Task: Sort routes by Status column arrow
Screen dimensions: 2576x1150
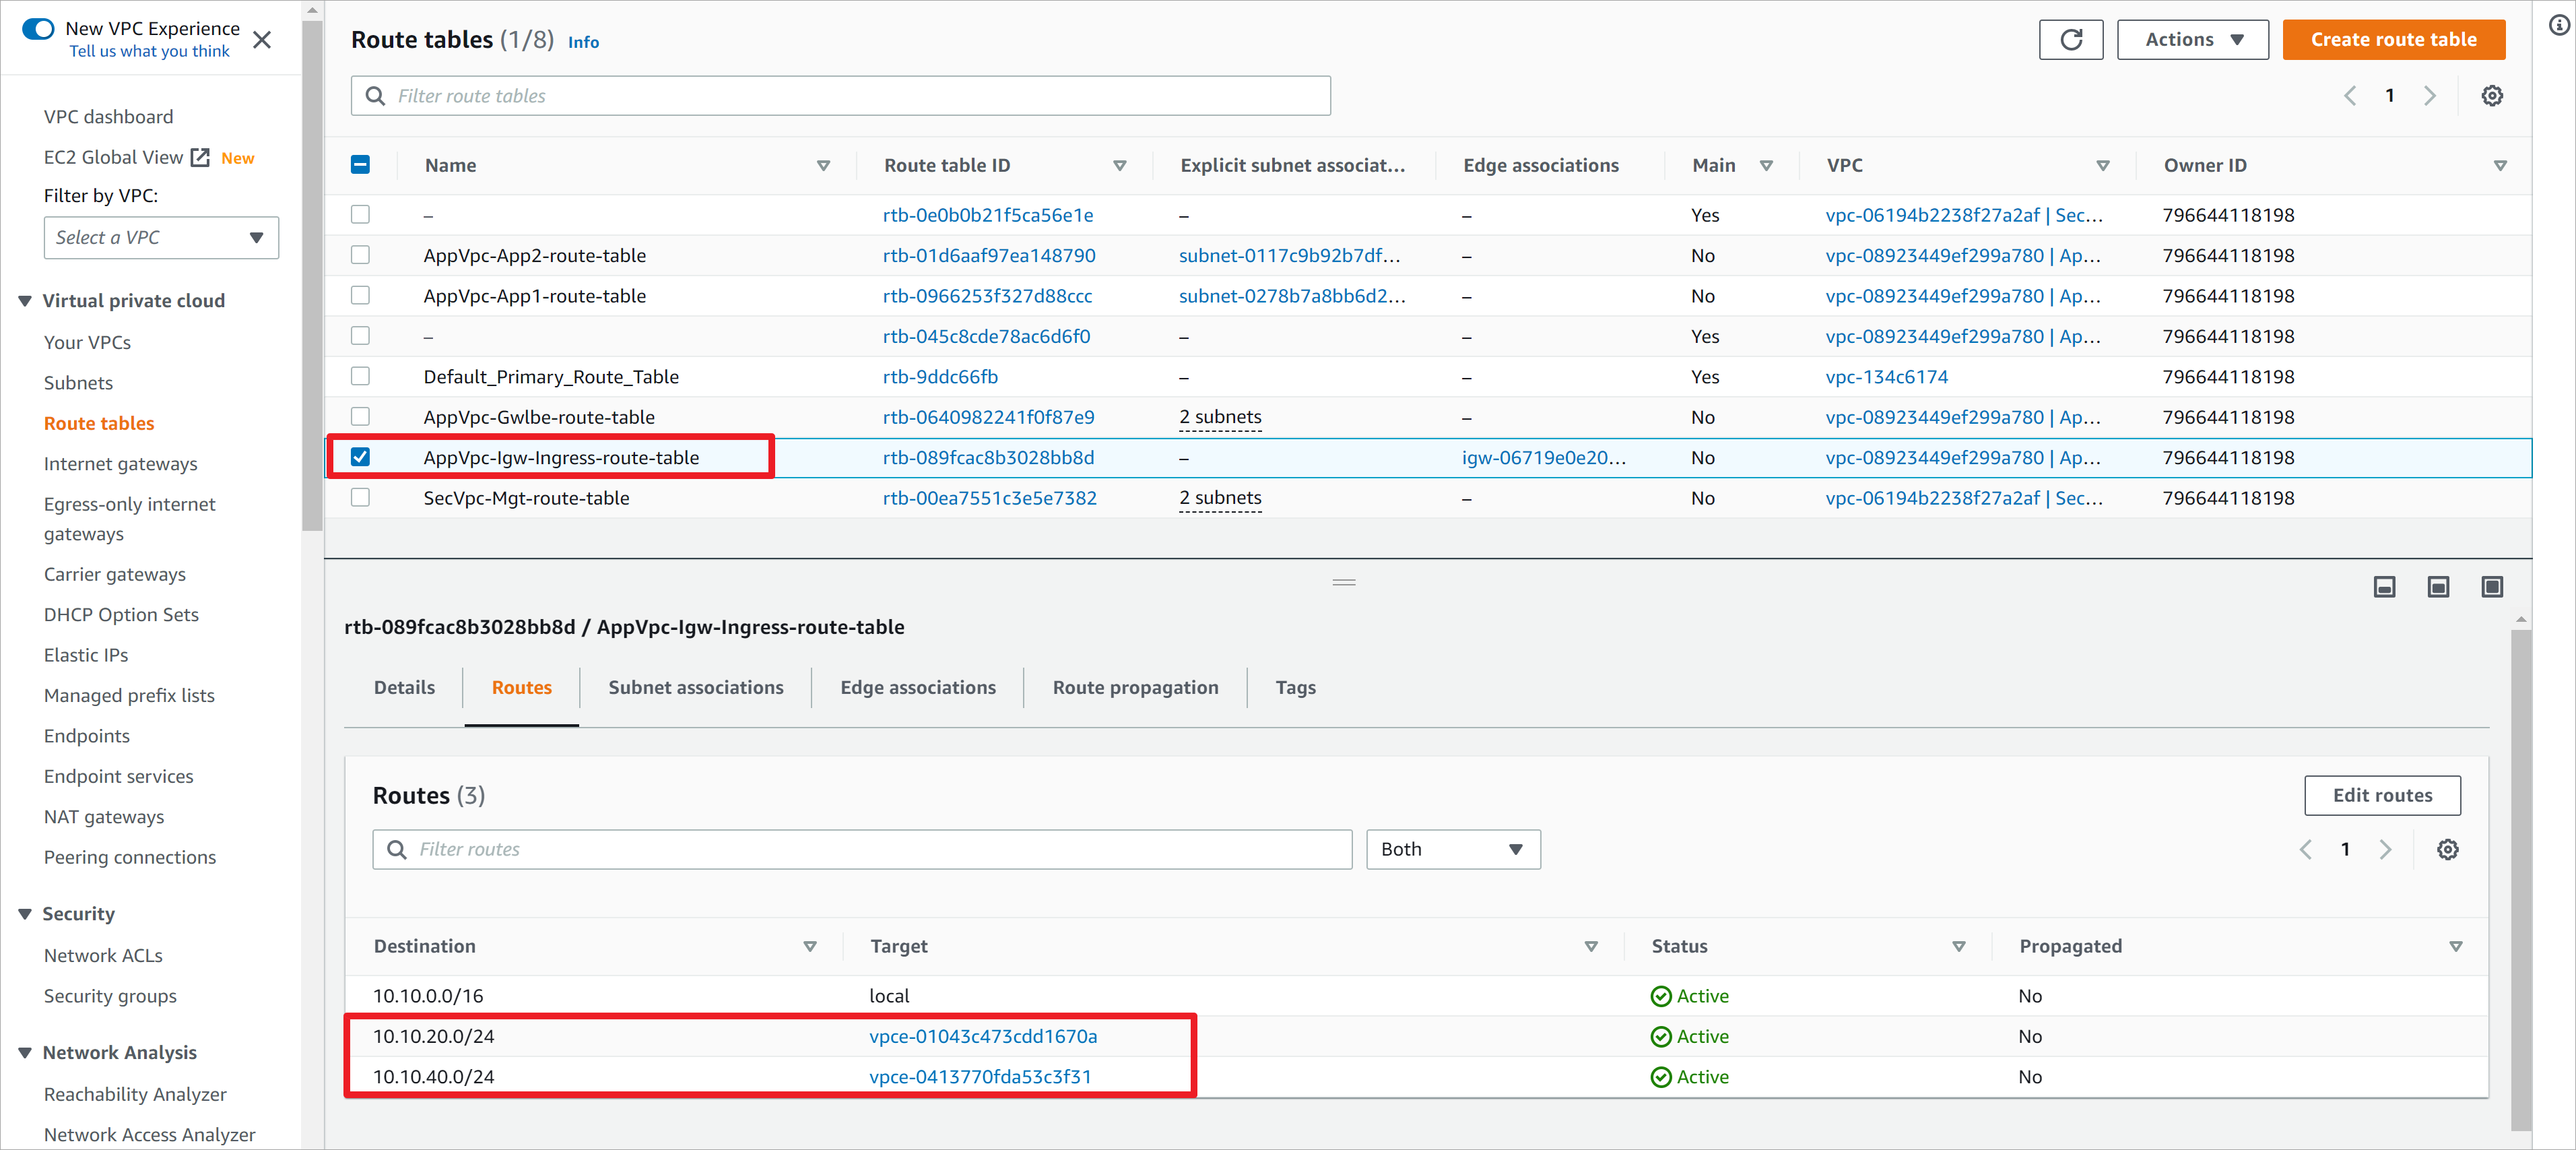Action: coord(1958,946)
